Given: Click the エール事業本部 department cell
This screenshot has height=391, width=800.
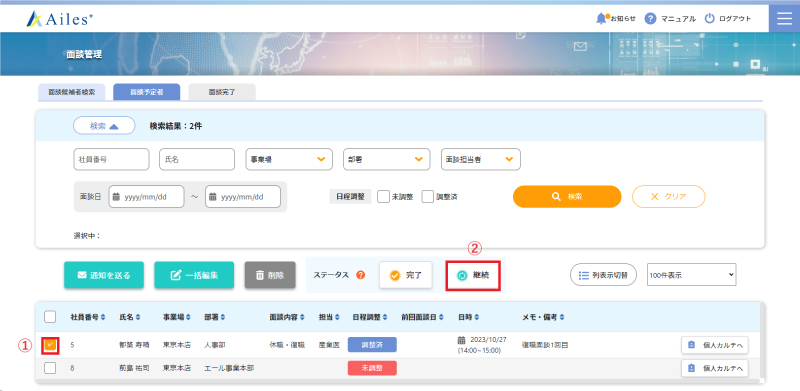Looking at the screenshot, I should (x=229, y=368).
